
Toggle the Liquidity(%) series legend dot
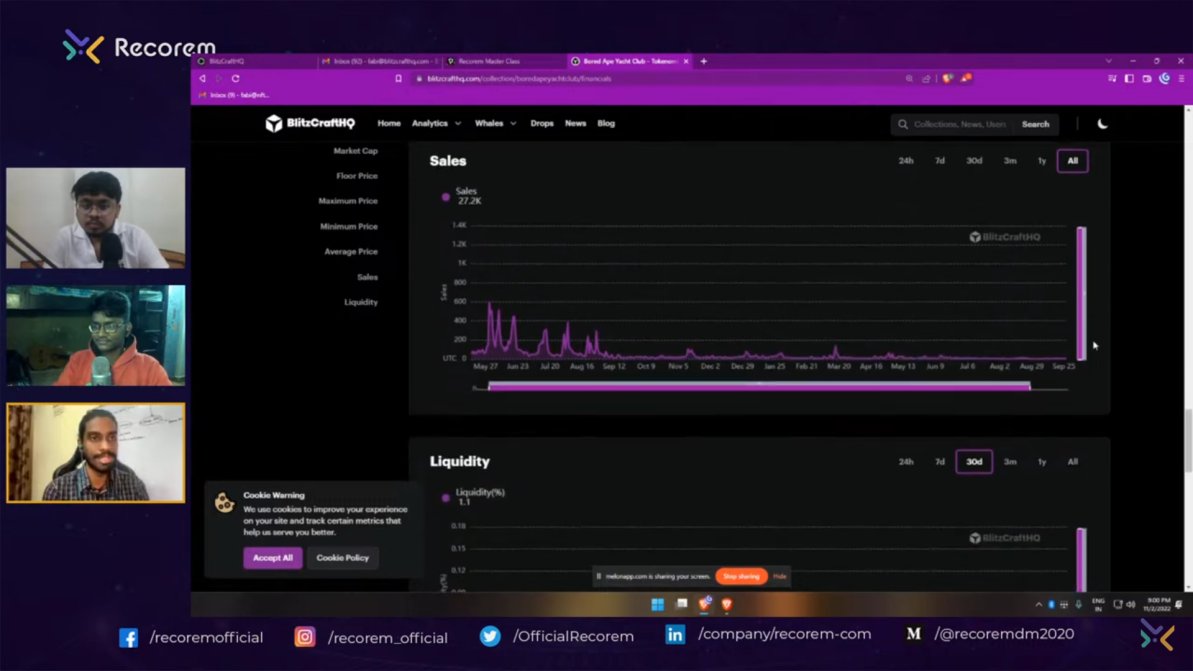tap(446, 498)
